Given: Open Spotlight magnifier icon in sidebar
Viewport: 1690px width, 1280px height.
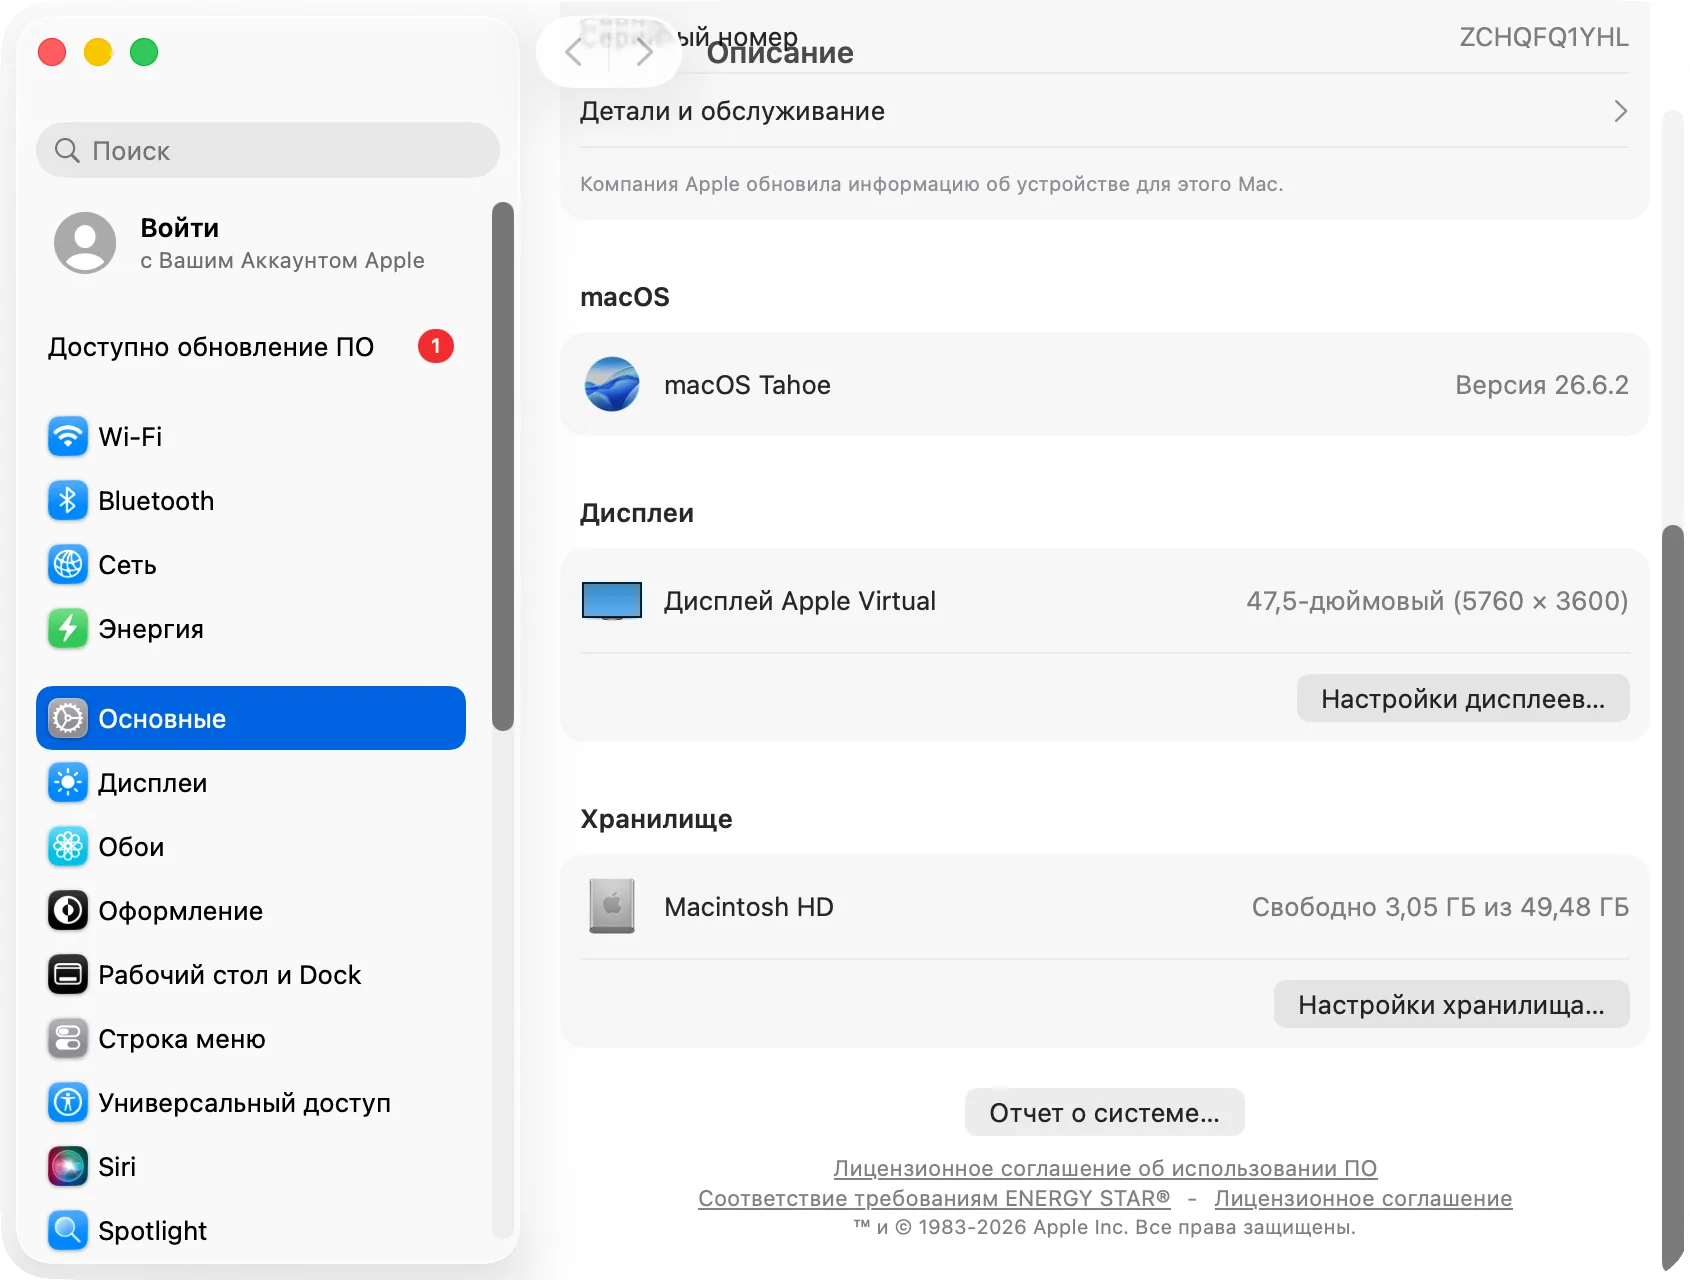Looking at the screenshot, I should (x=68, y=1231).
